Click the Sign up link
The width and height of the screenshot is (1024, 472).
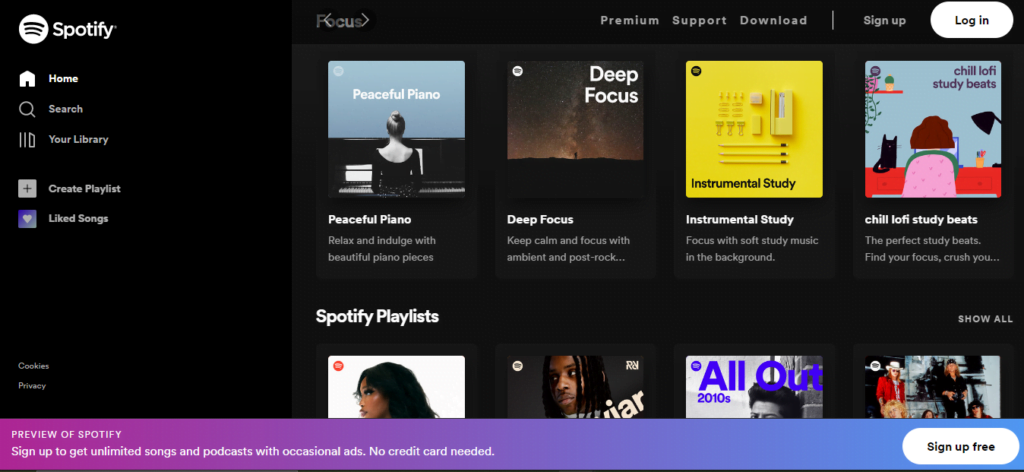pyautogui.click(x=884, y=20)
